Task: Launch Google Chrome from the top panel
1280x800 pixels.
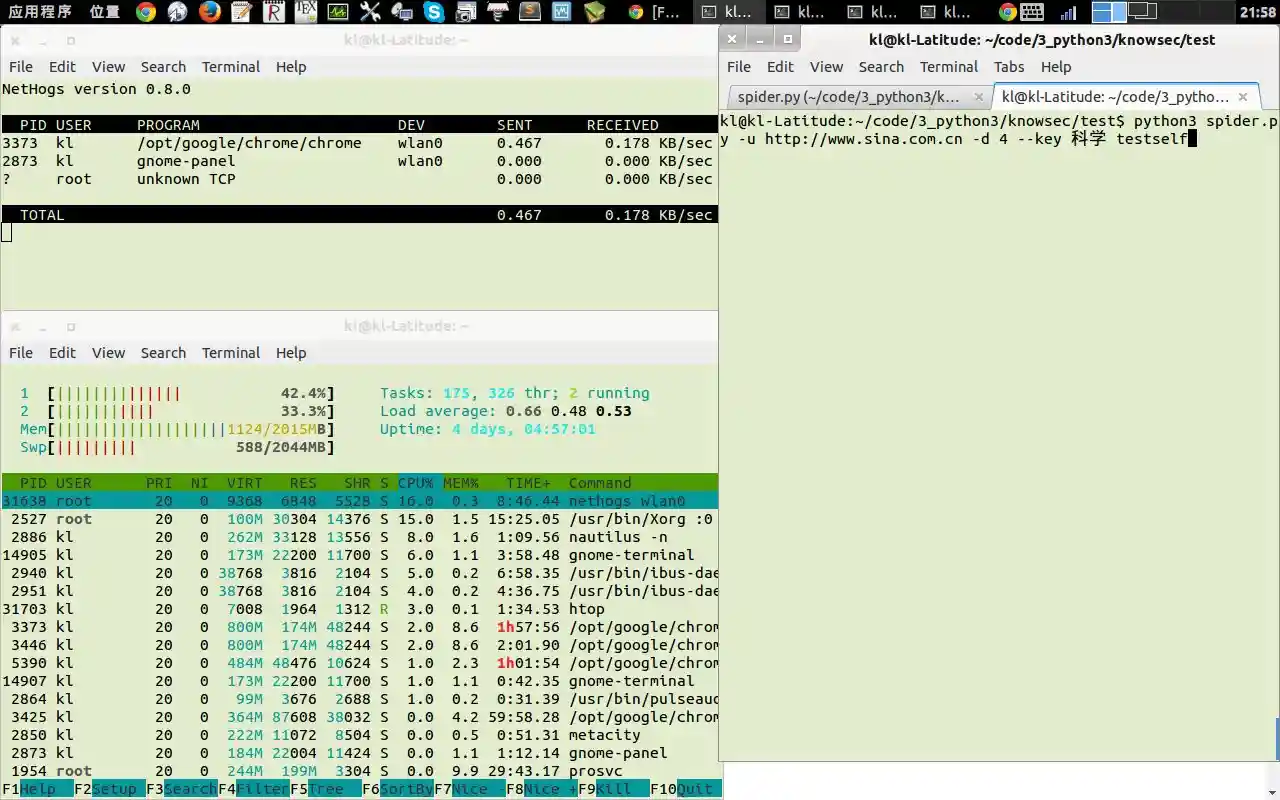Action: click(x=145, y=12)
